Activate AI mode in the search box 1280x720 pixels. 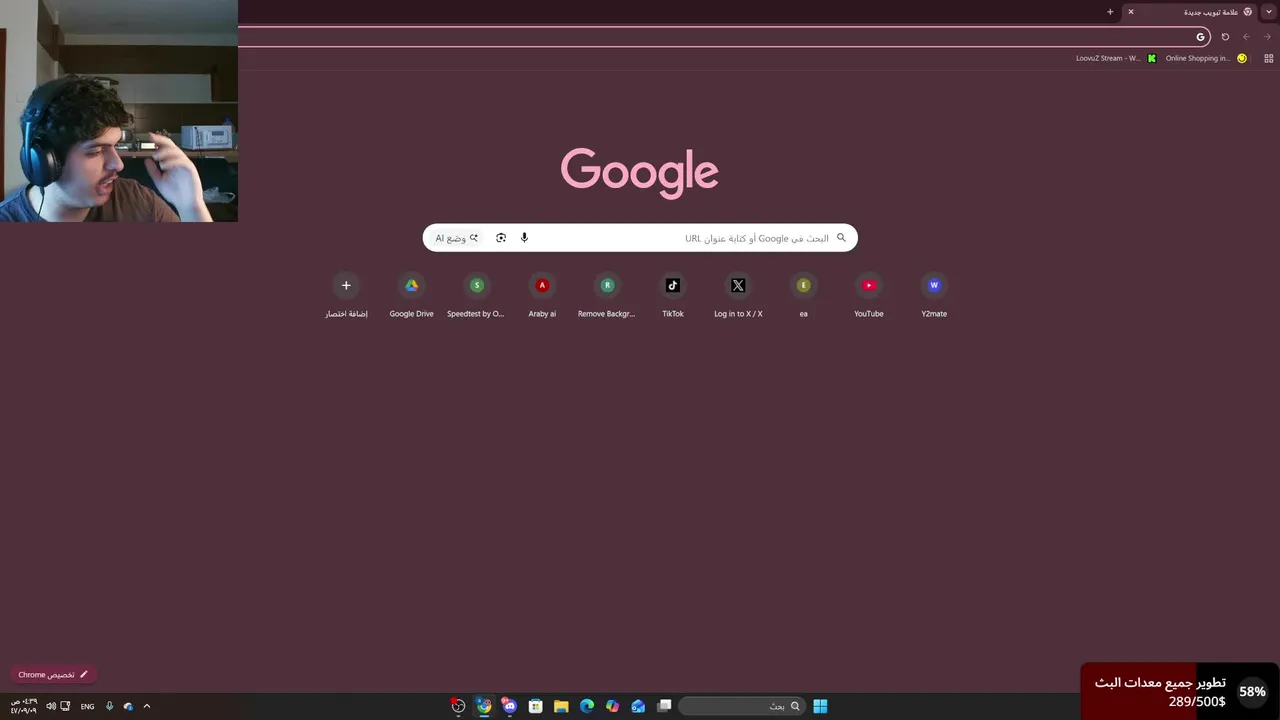pos(457,238)
